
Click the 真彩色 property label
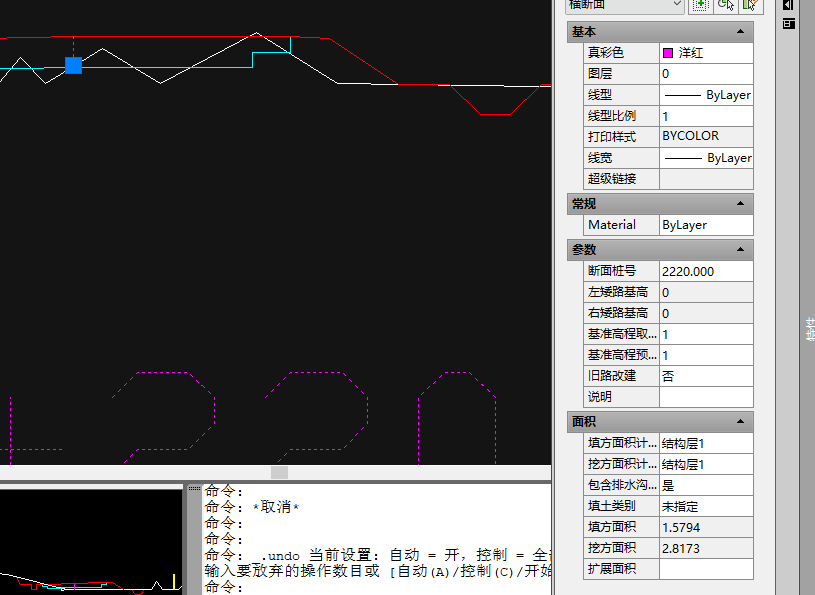[x=606, y=52]
